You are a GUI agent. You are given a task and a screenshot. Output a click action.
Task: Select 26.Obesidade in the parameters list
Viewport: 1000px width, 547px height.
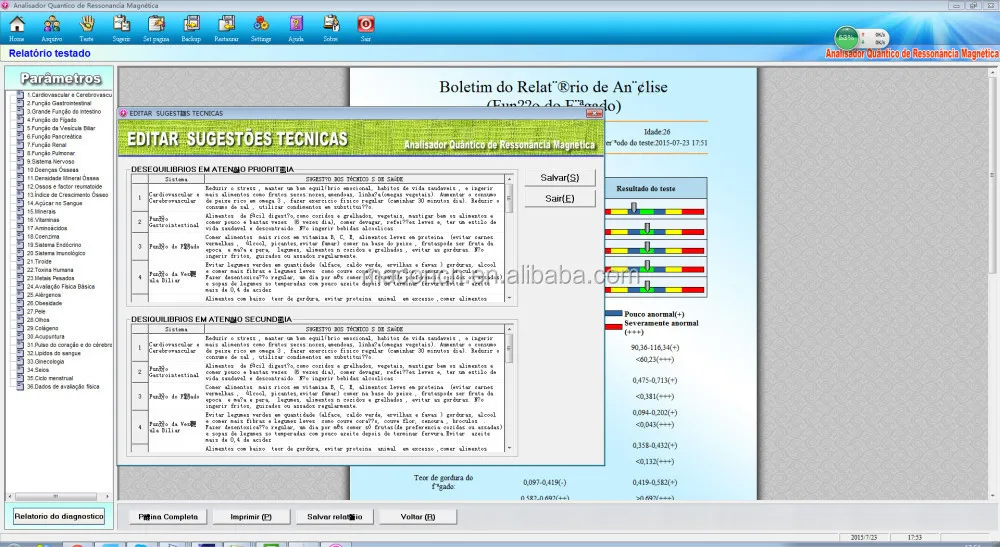click(45, 303)
